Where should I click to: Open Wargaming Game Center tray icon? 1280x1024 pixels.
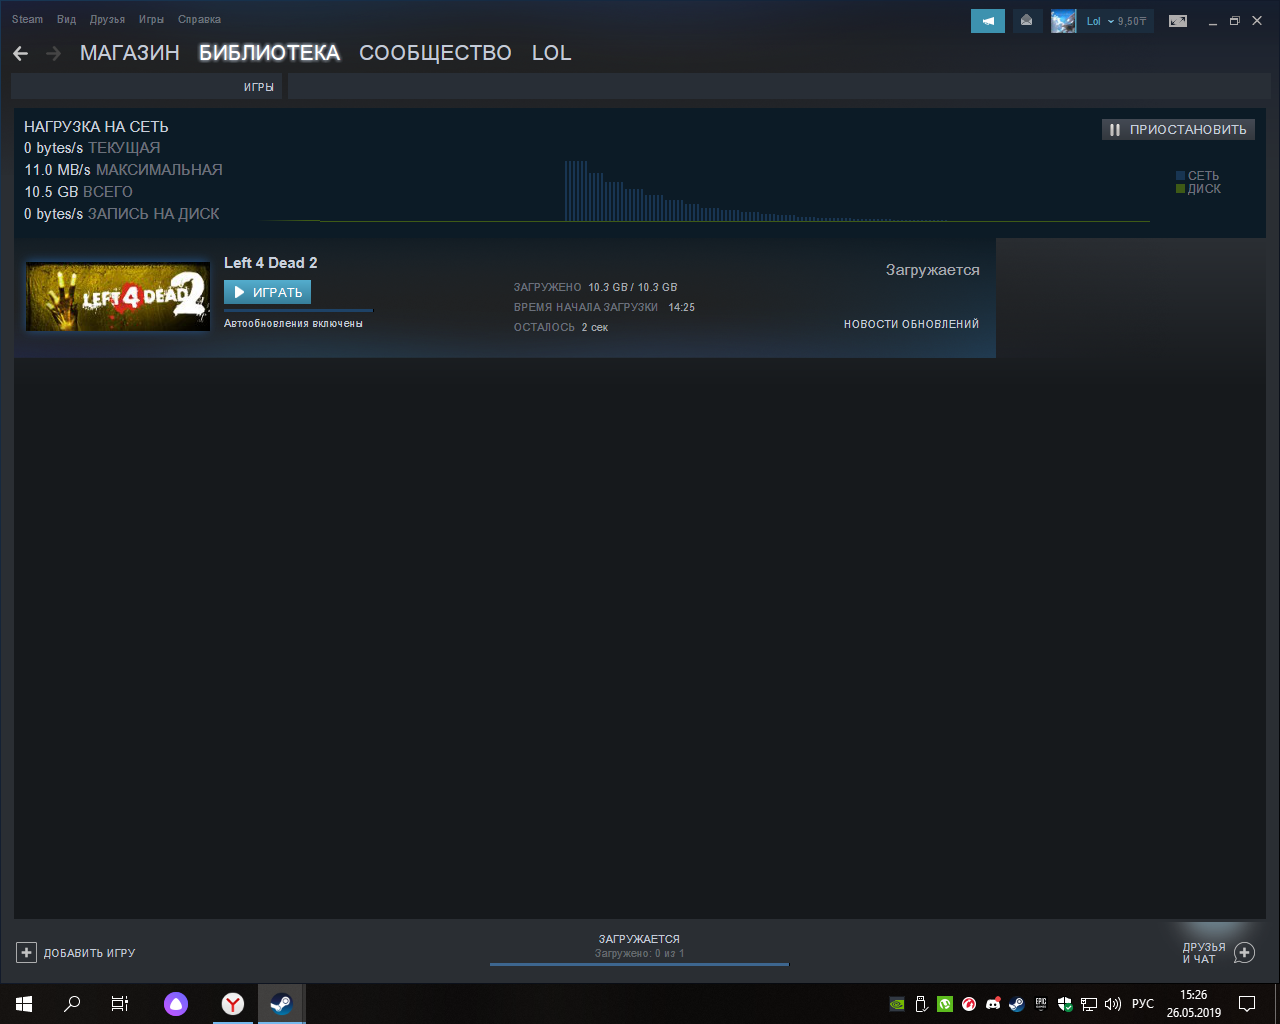tap(969, 1004)
